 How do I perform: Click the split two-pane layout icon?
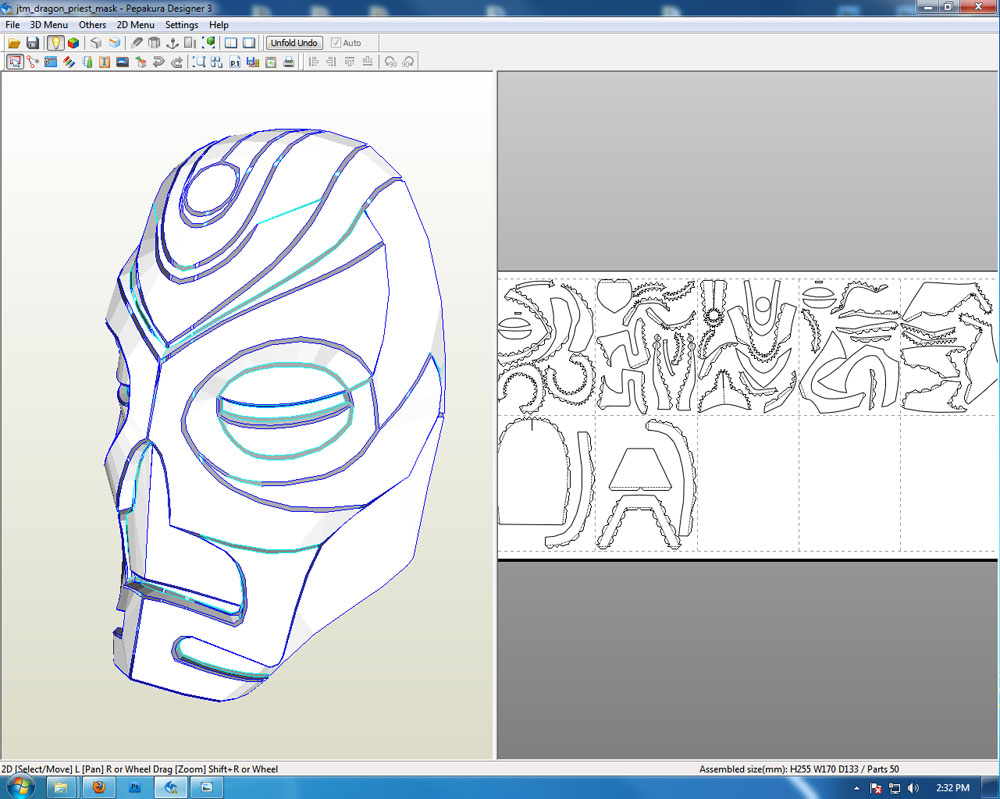coord(231,43)
